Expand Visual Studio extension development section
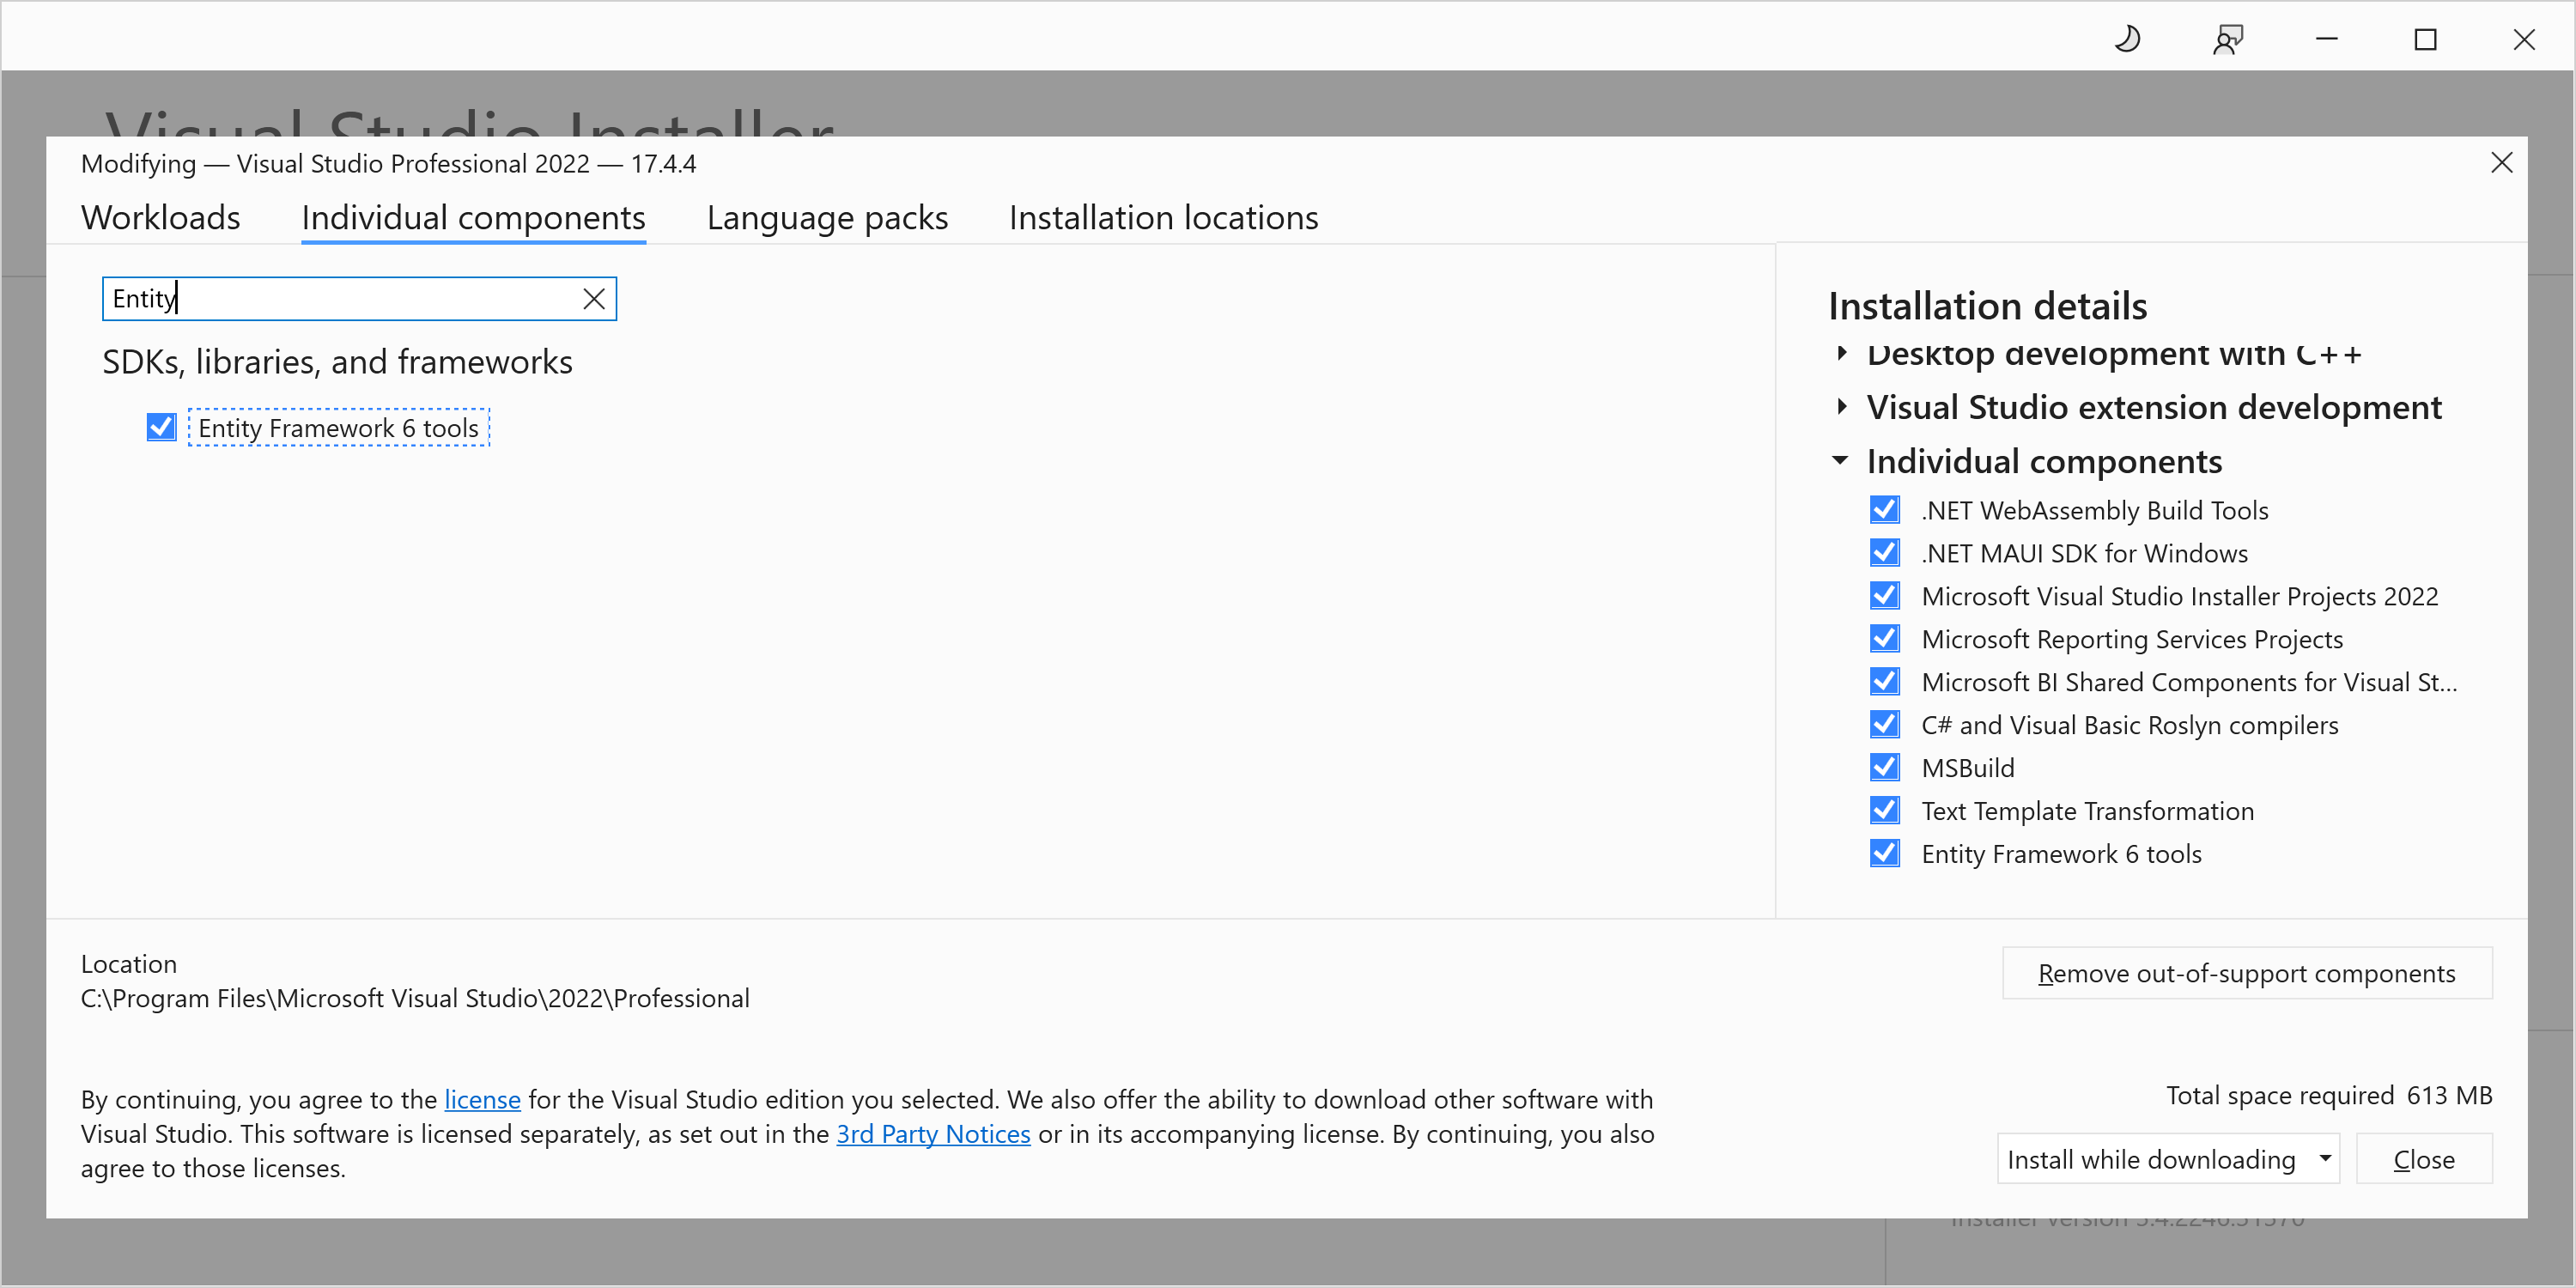This screenshot has height=1288, width=2576. [x=1841, y=407]
